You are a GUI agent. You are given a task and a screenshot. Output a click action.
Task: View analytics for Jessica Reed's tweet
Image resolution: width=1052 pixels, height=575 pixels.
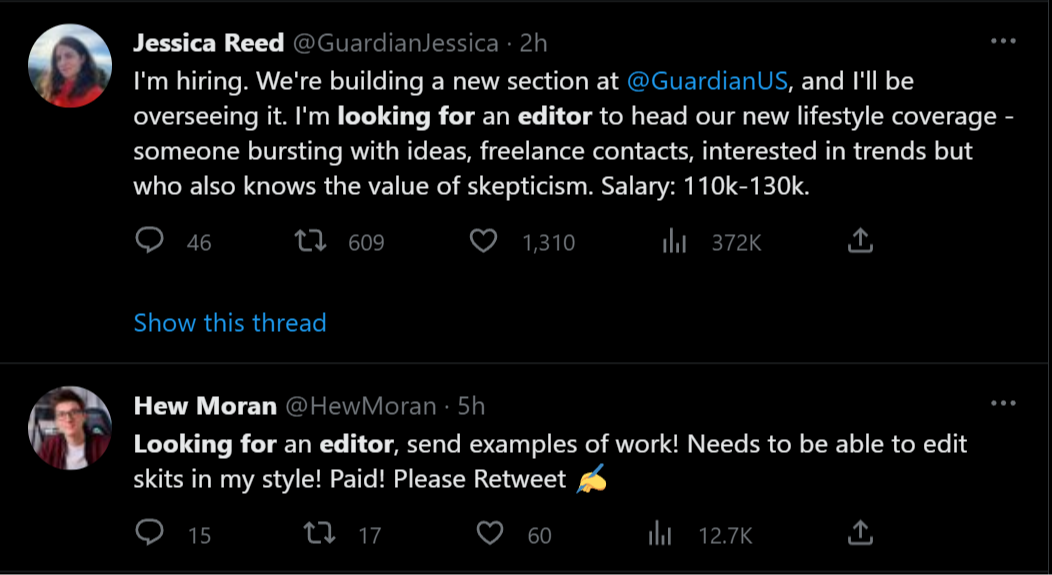point(674,241)
